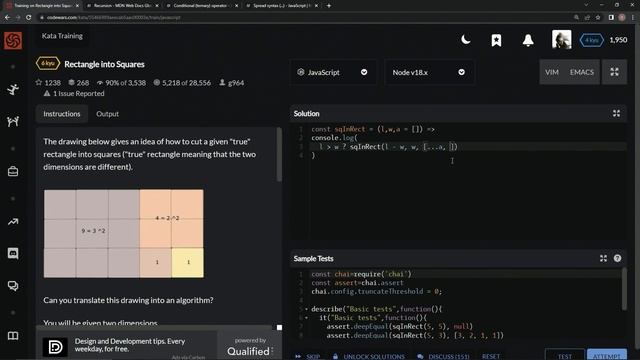The width and height of the screenshot is (640, 360).
Task: Click the SKIP button
Action: [x=309, y=356]
